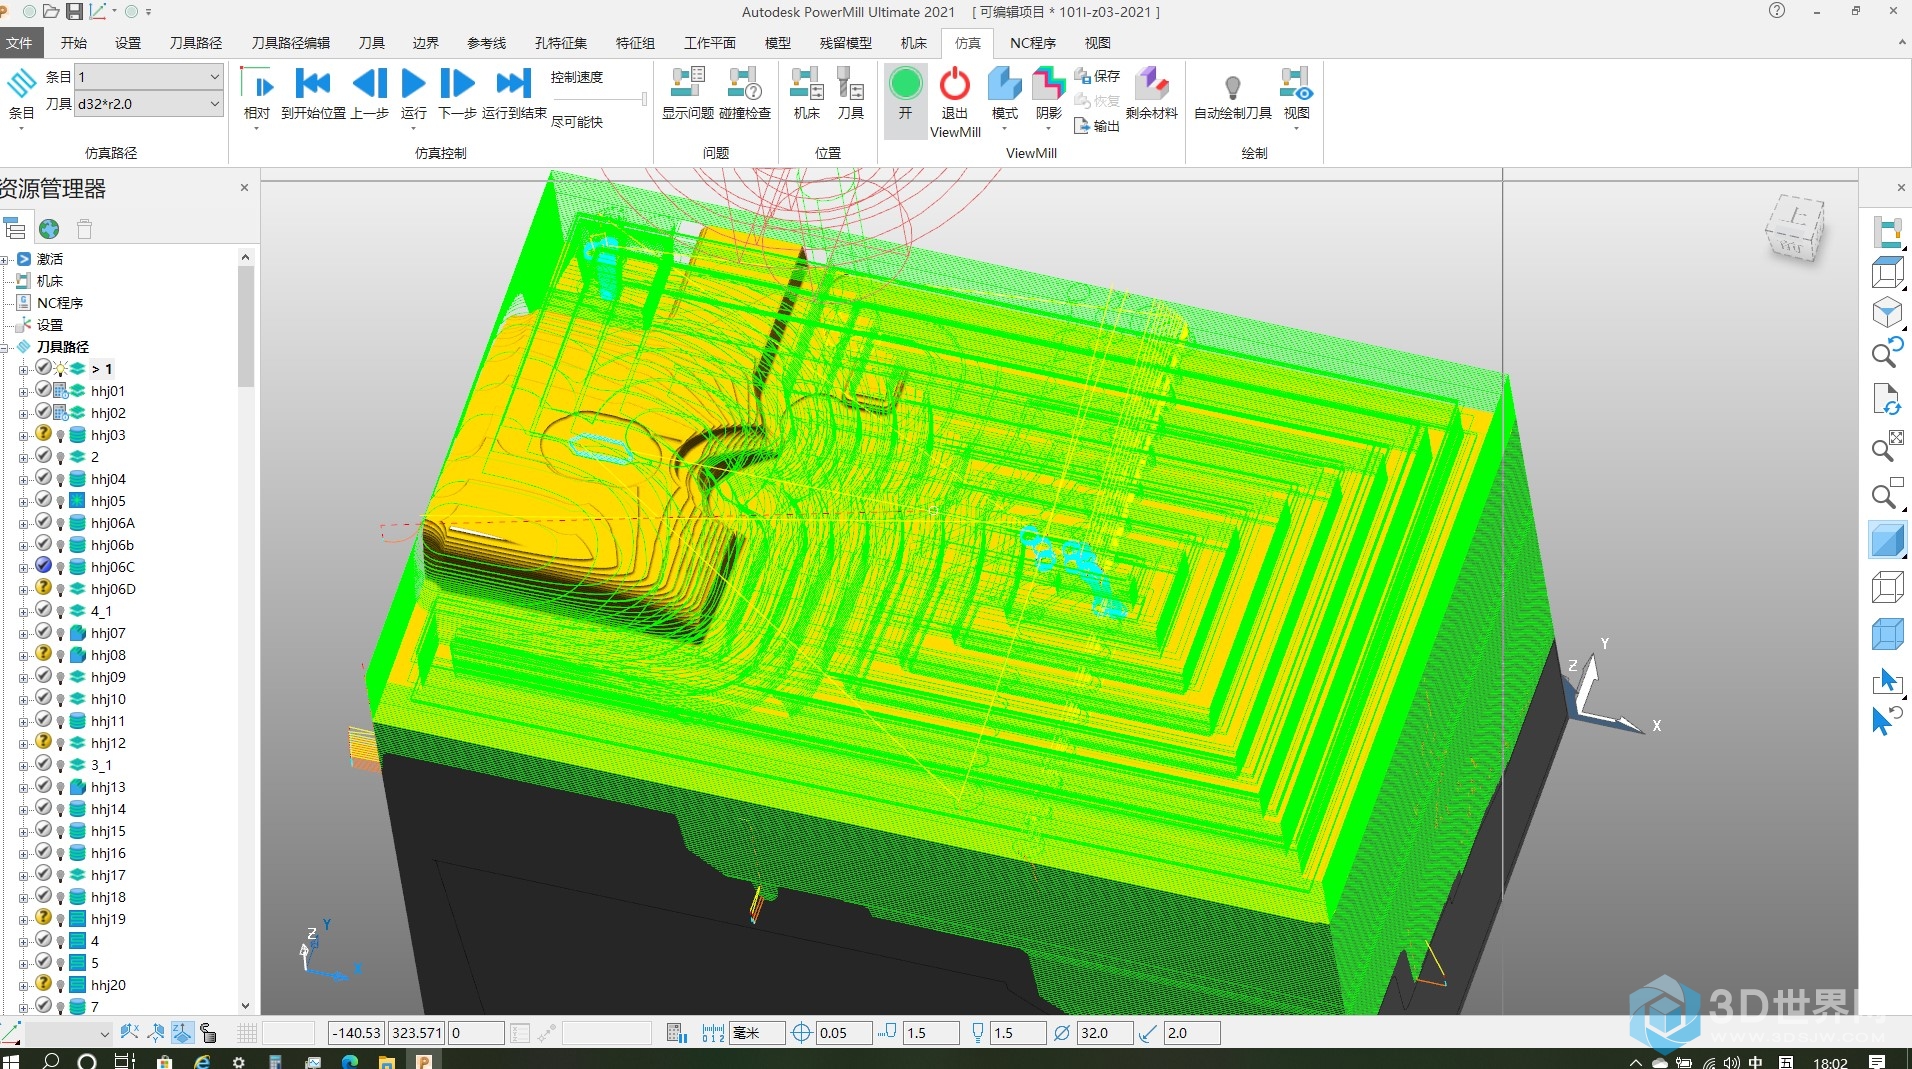Switch to the Boundary (边界) ribbon tab
The height and width of the screenshot is (1069, 1912).
426,43
